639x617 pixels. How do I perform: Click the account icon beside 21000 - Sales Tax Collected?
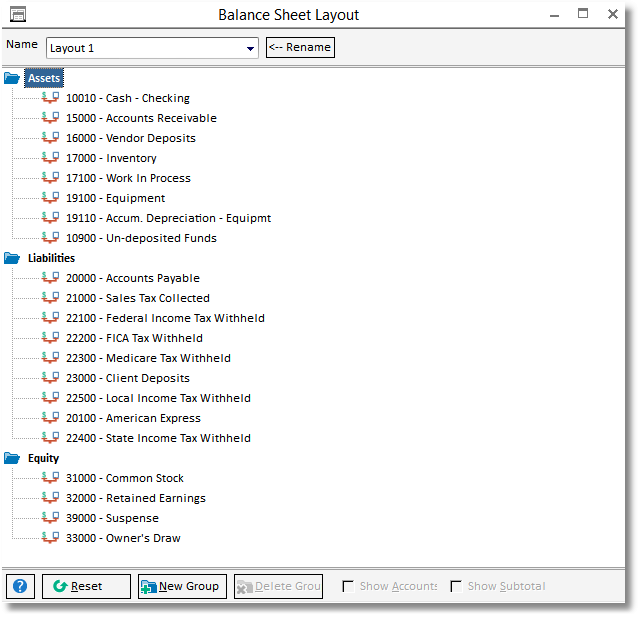coord(51,298)
